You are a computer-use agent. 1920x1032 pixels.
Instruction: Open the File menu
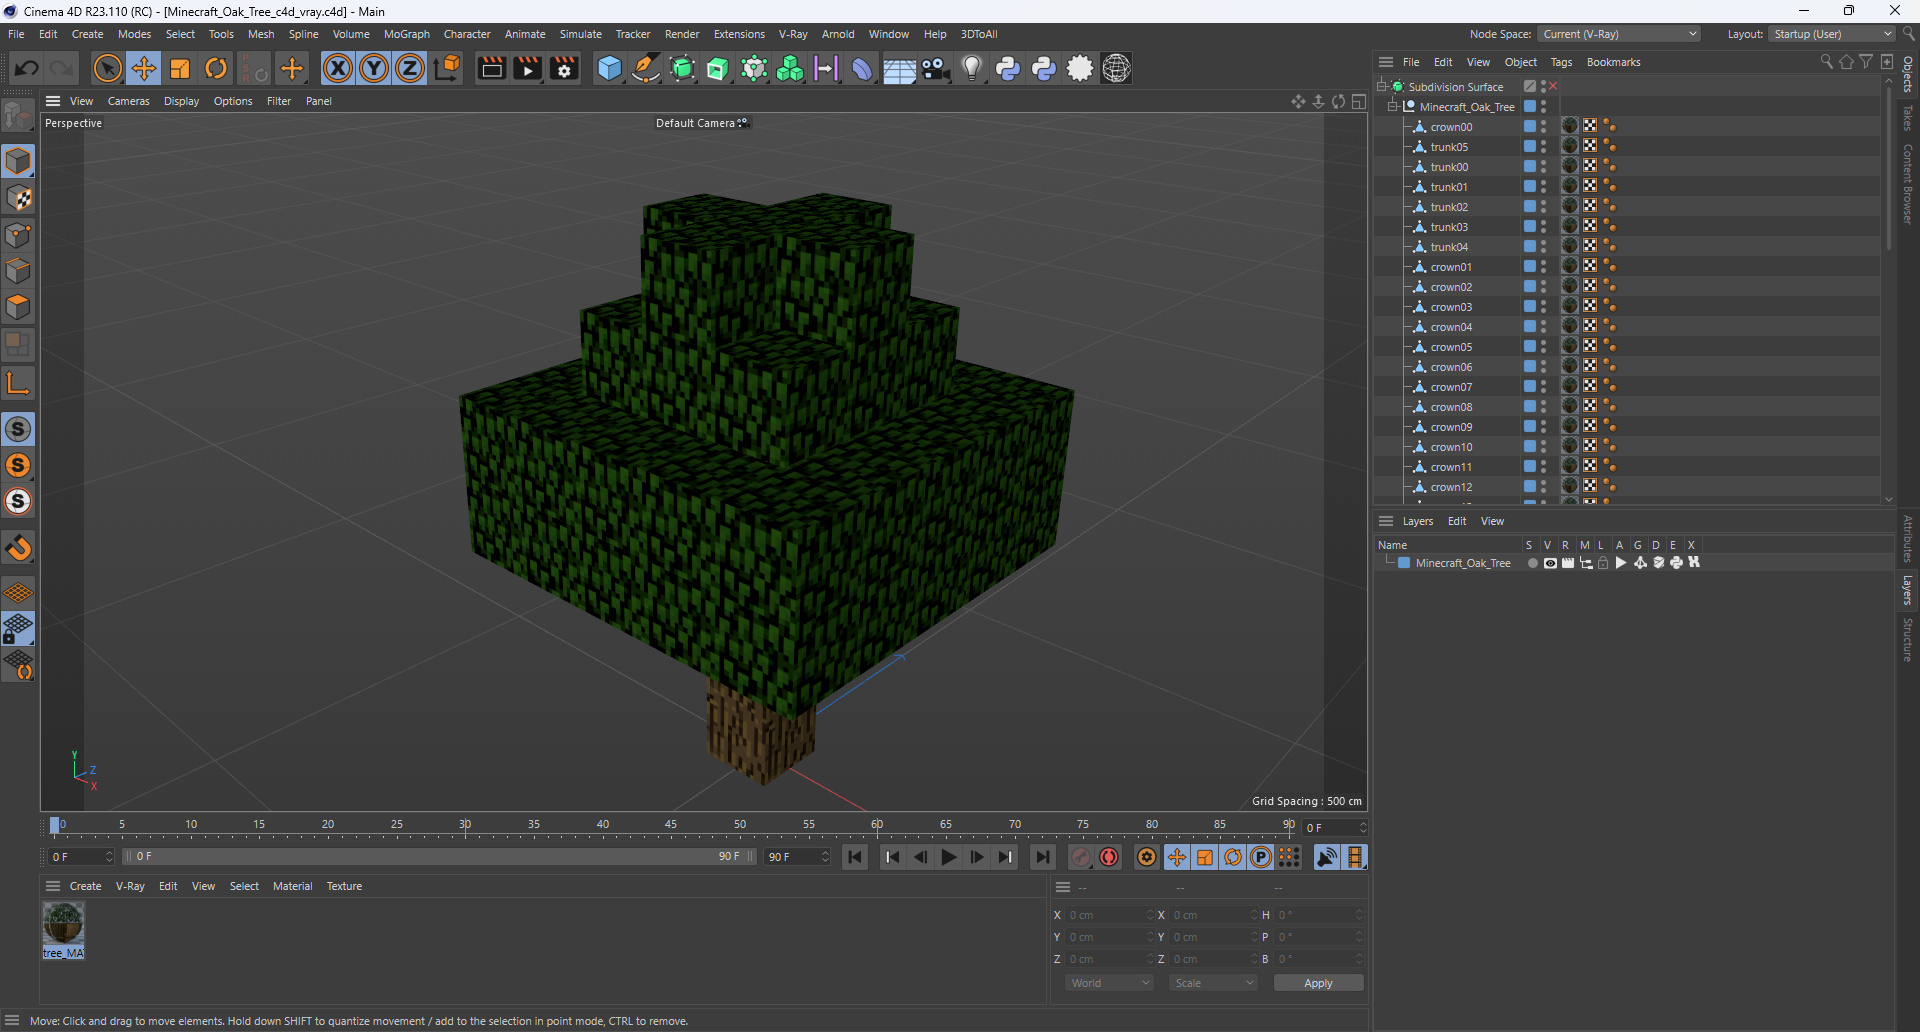tap(16, 34)
